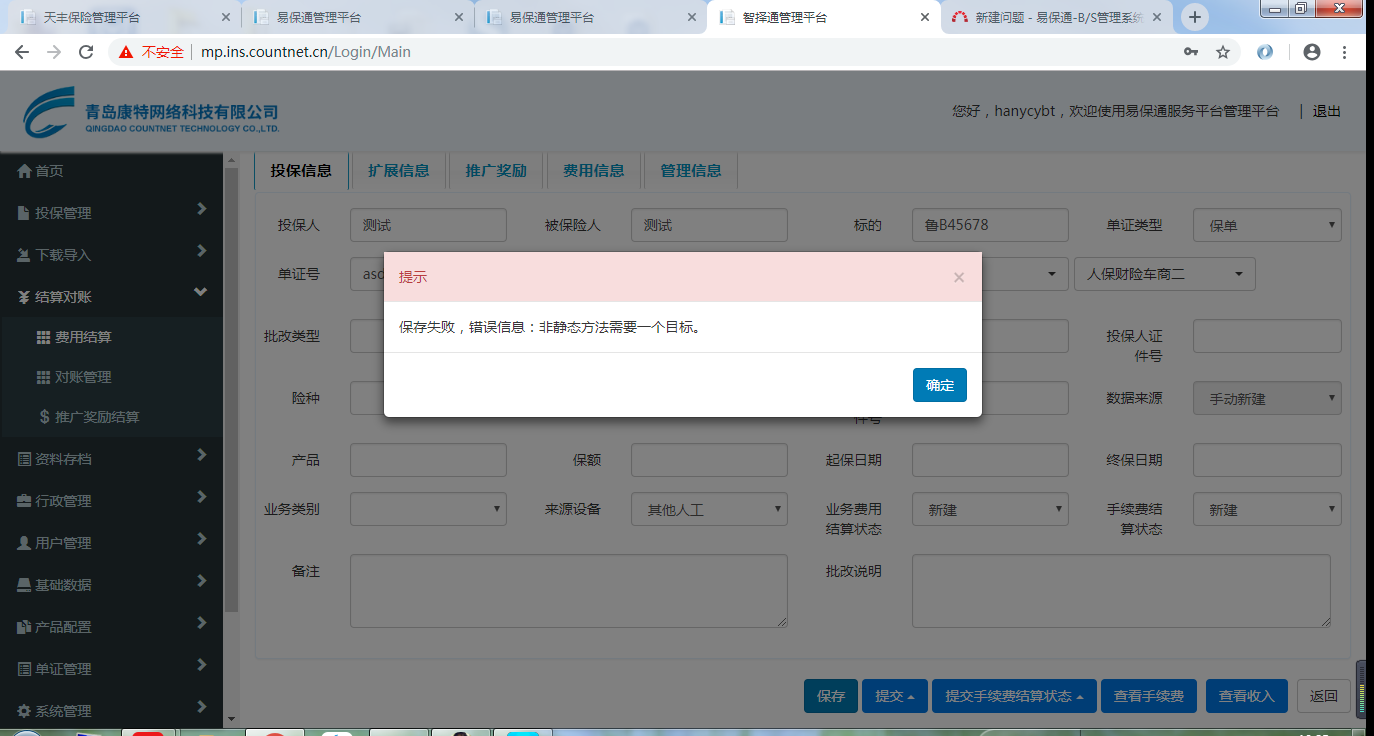The width and height of the screenshot is (1374, 736).
Task: Click the 退出 logout link
Action: pos(1326,111)
